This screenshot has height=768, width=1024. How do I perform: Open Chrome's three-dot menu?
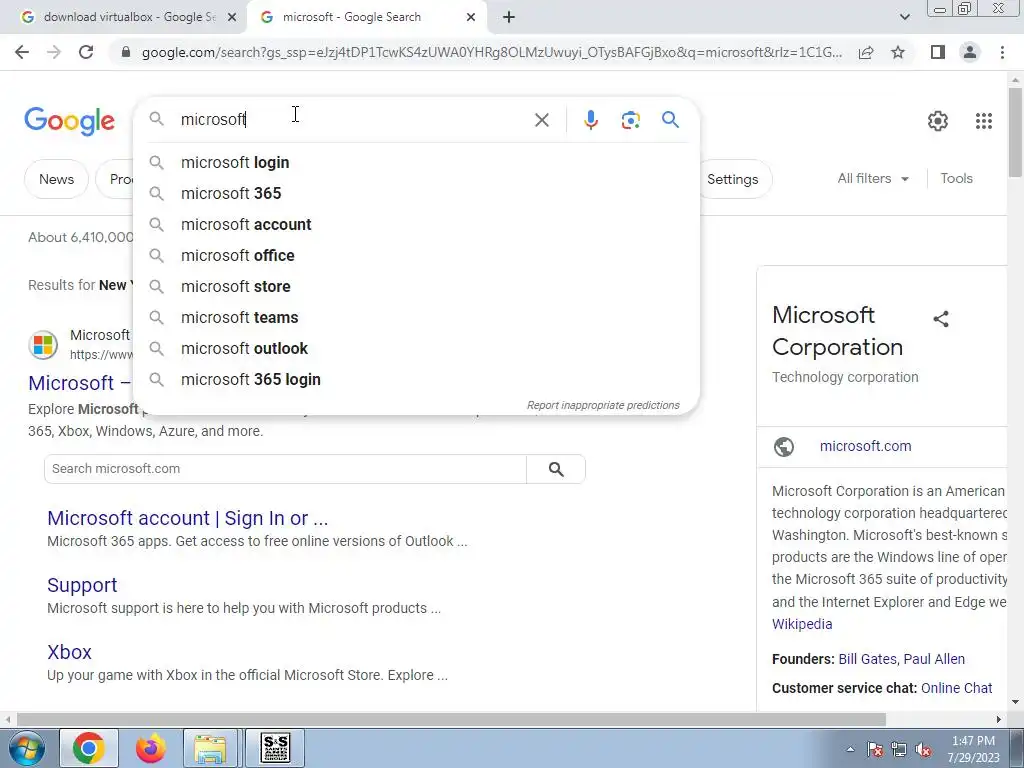1002,52
